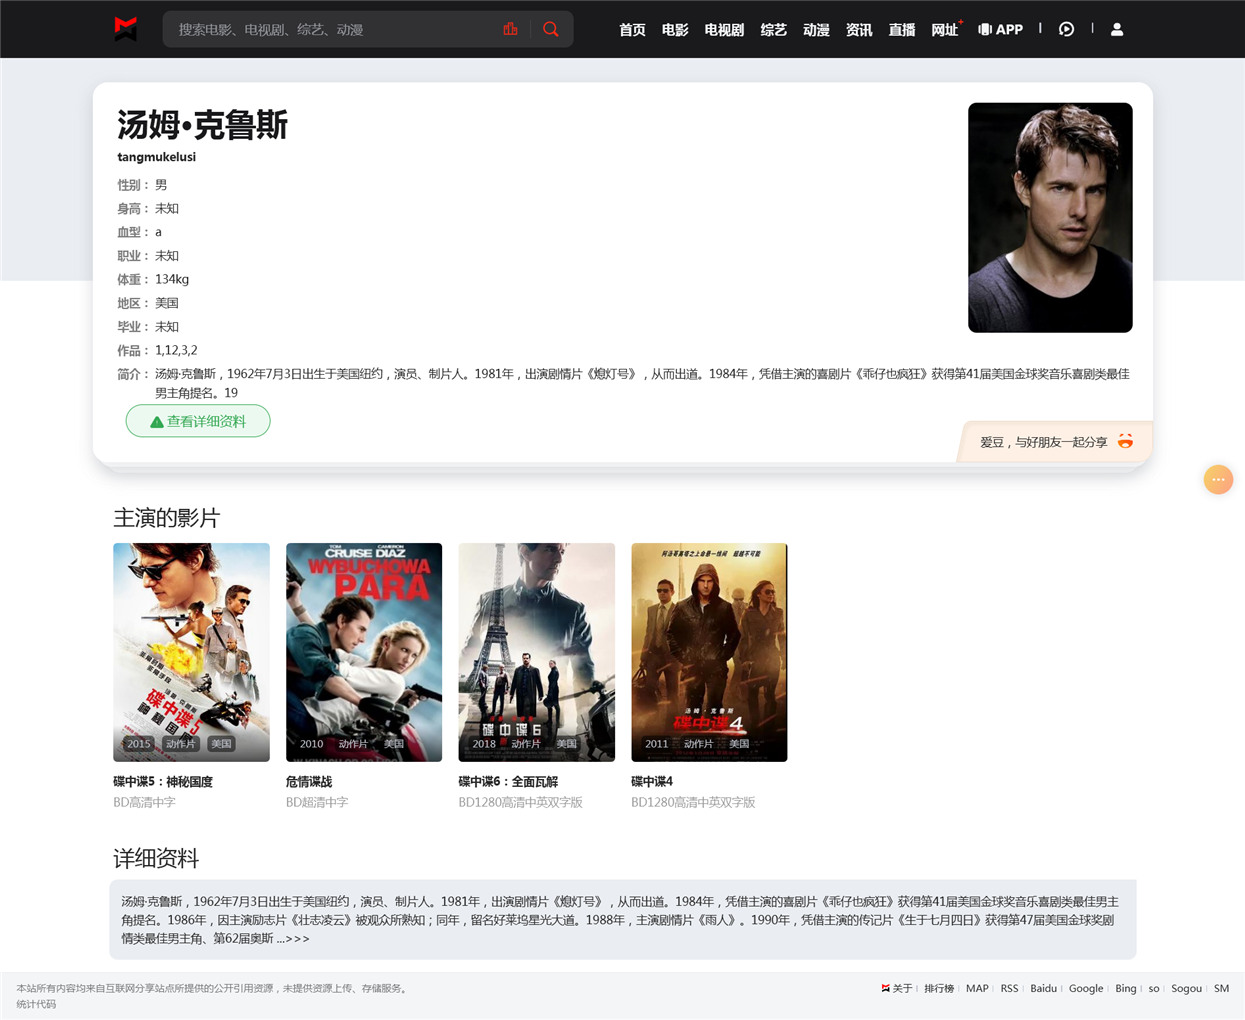Expand detailed bio with >>> link

(298, 939)
